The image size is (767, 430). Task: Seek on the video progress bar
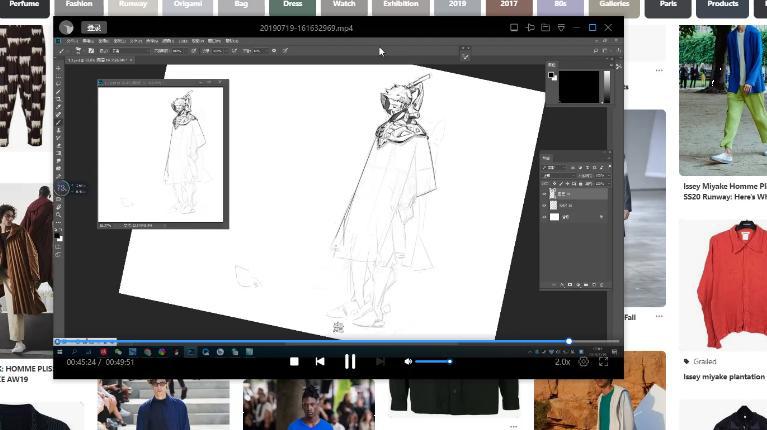337,341
